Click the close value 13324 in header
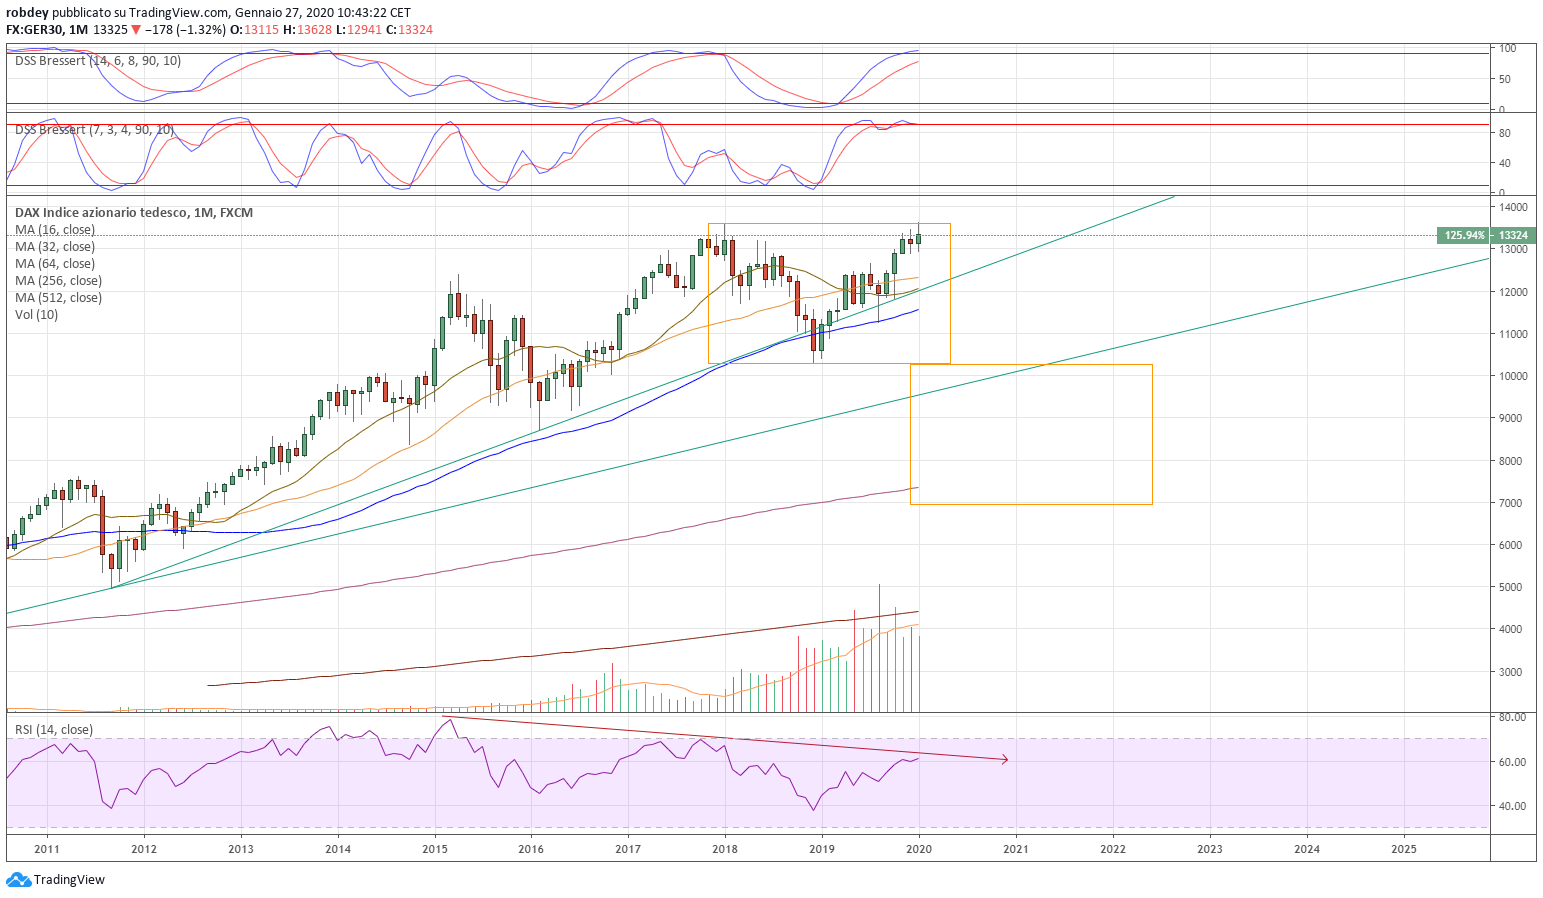 point(416,29)
